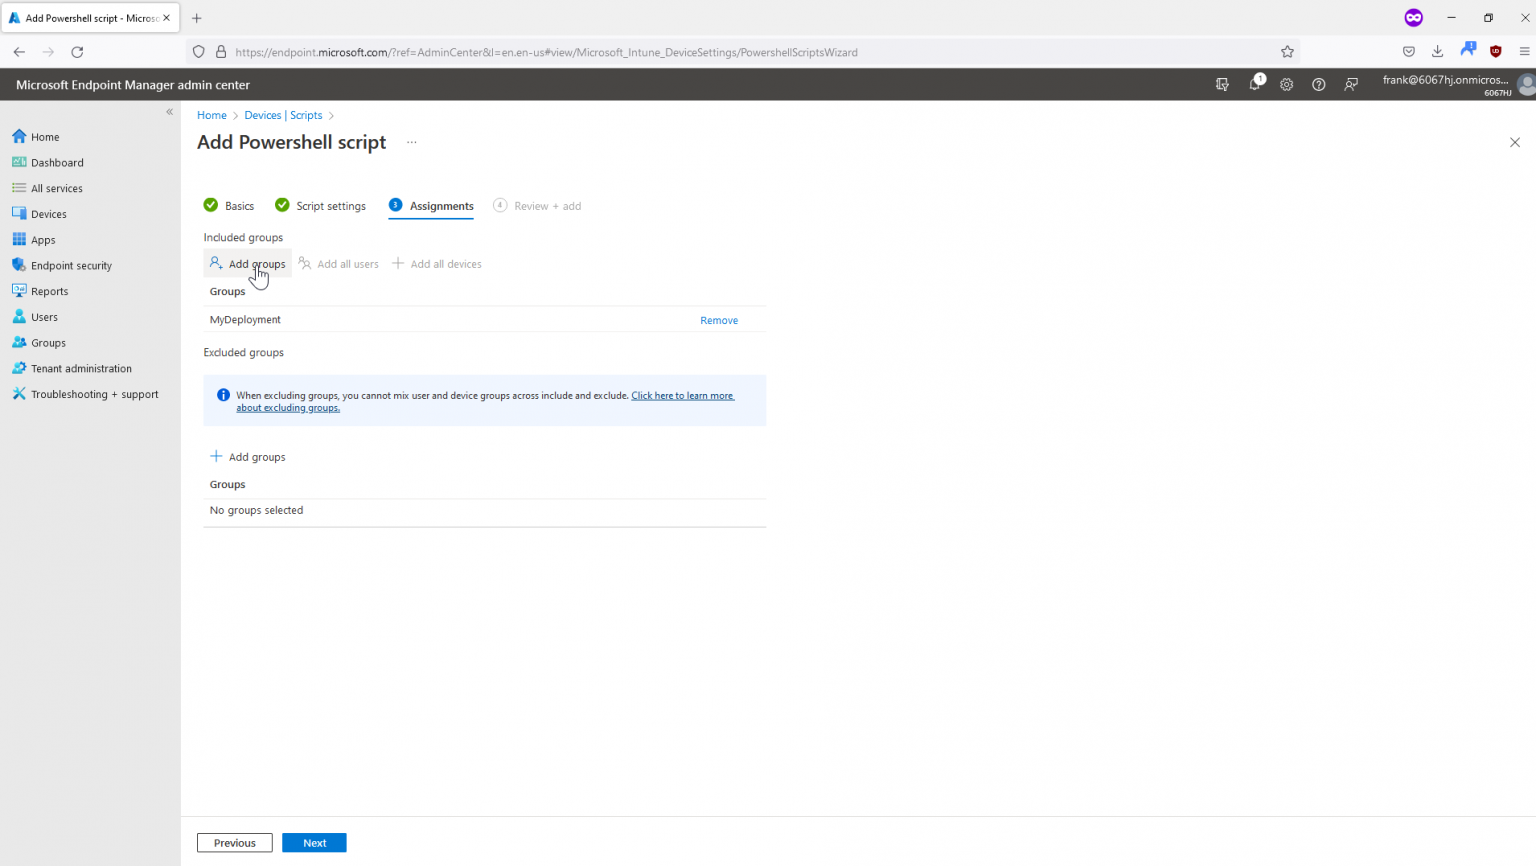Reload the page

pyautogui.click(x=77, y=51)
